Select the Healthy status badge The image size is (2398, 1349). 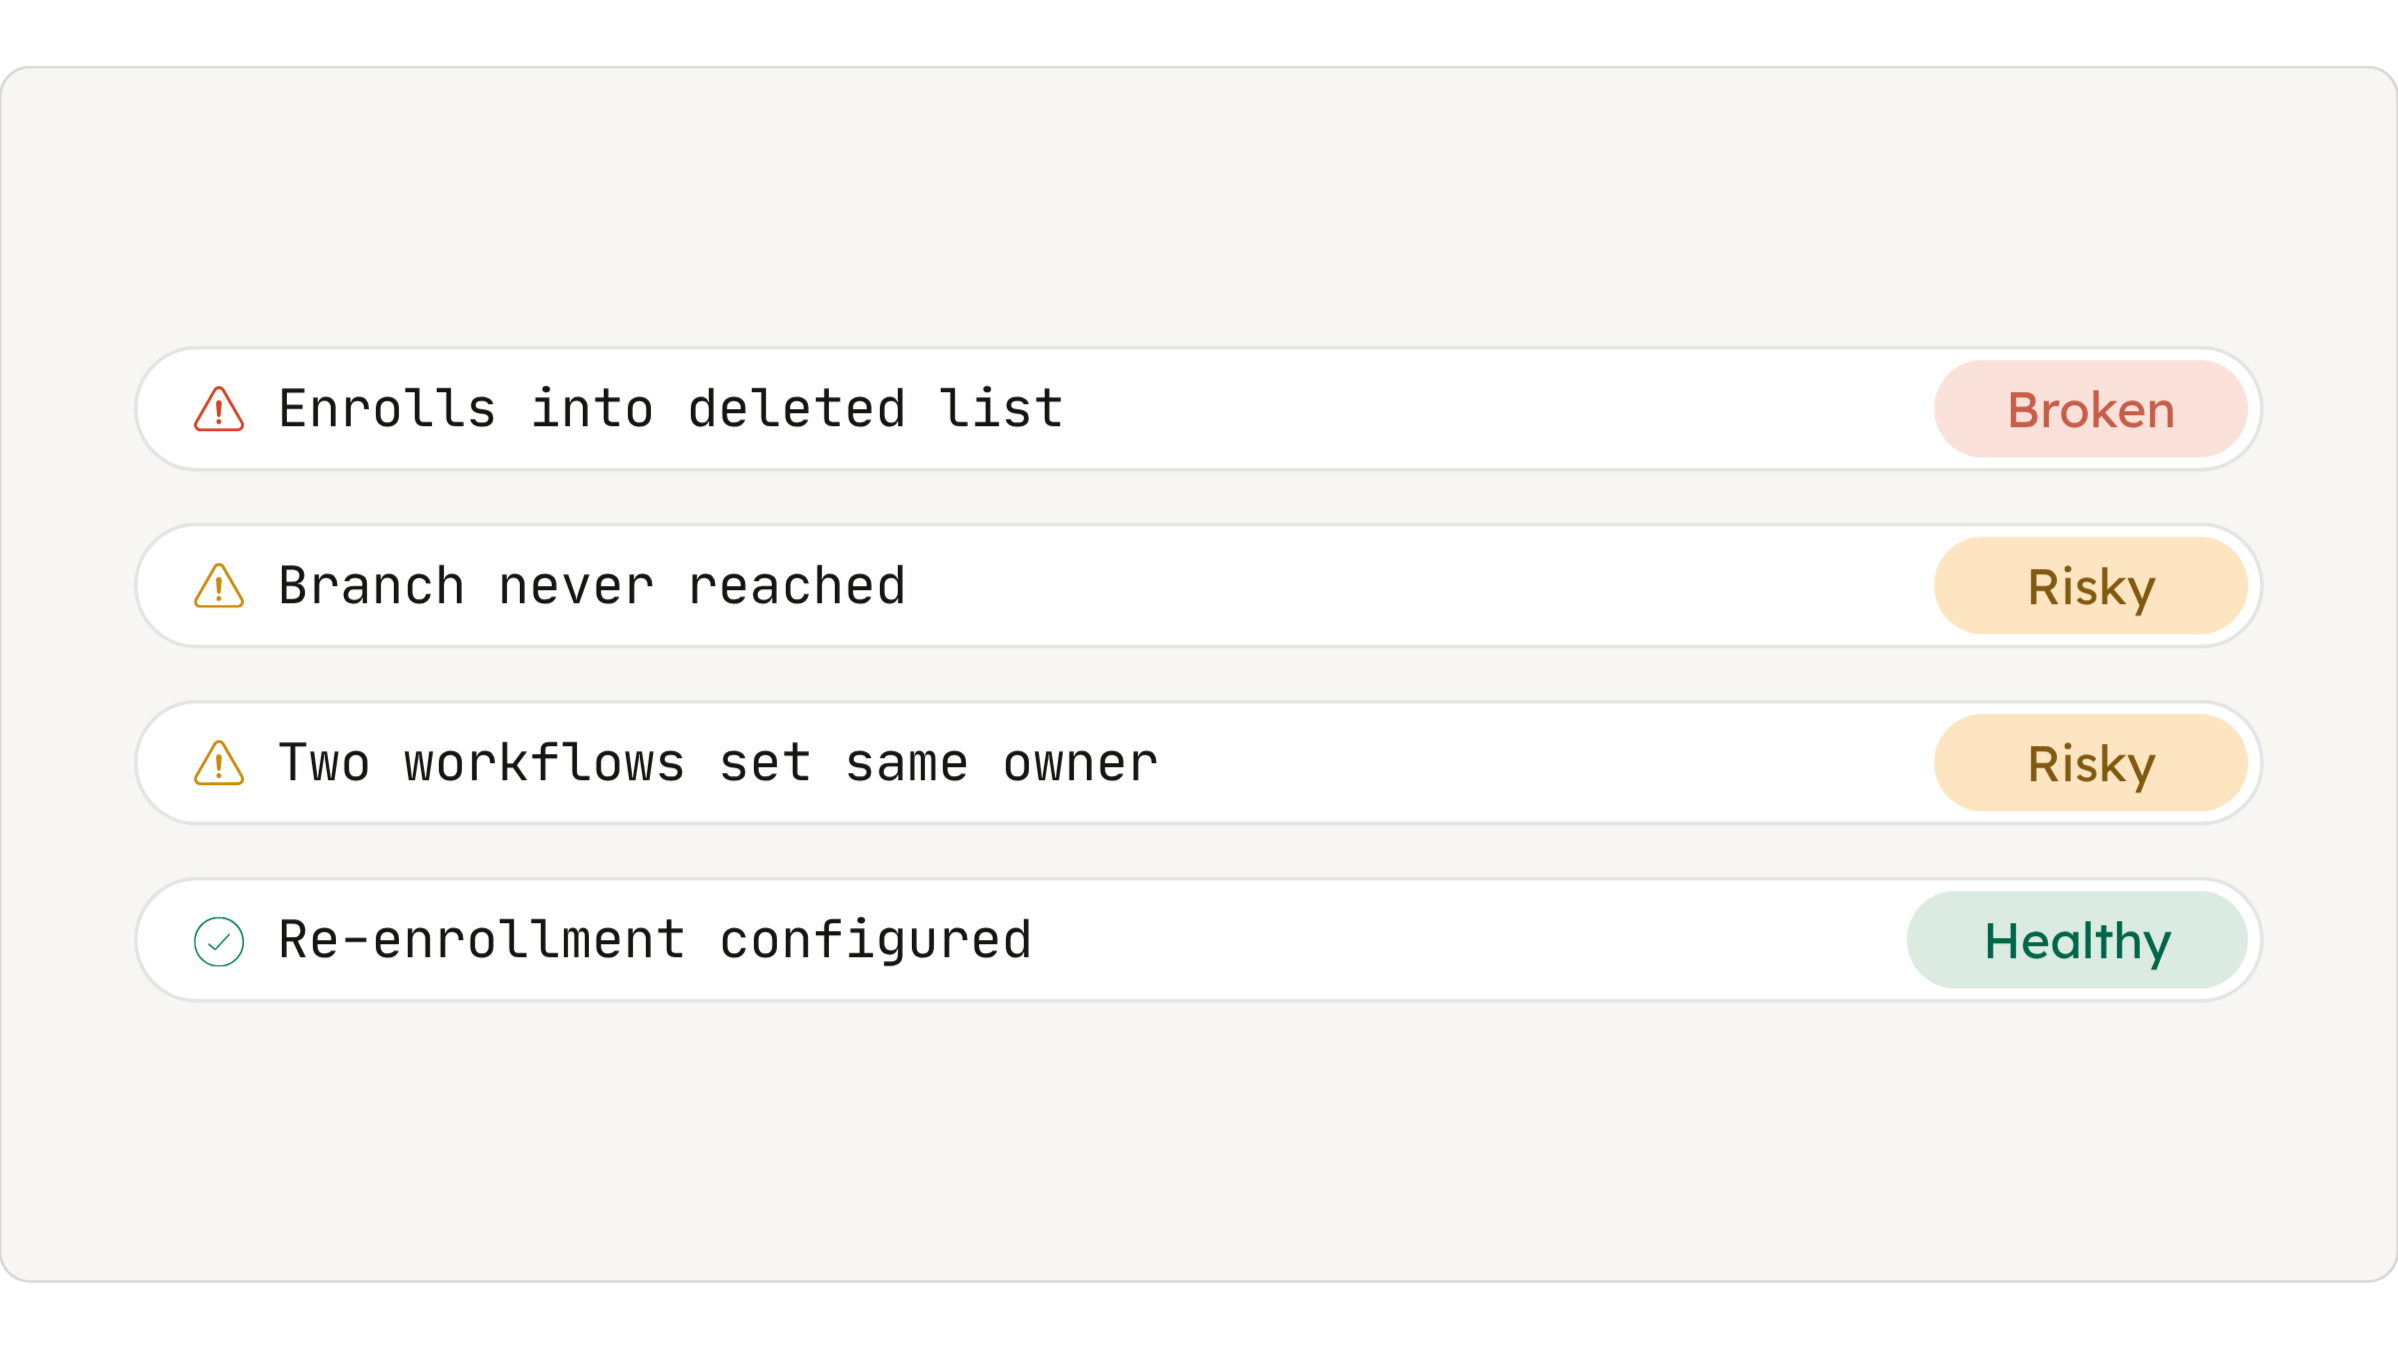[2077, 940]
